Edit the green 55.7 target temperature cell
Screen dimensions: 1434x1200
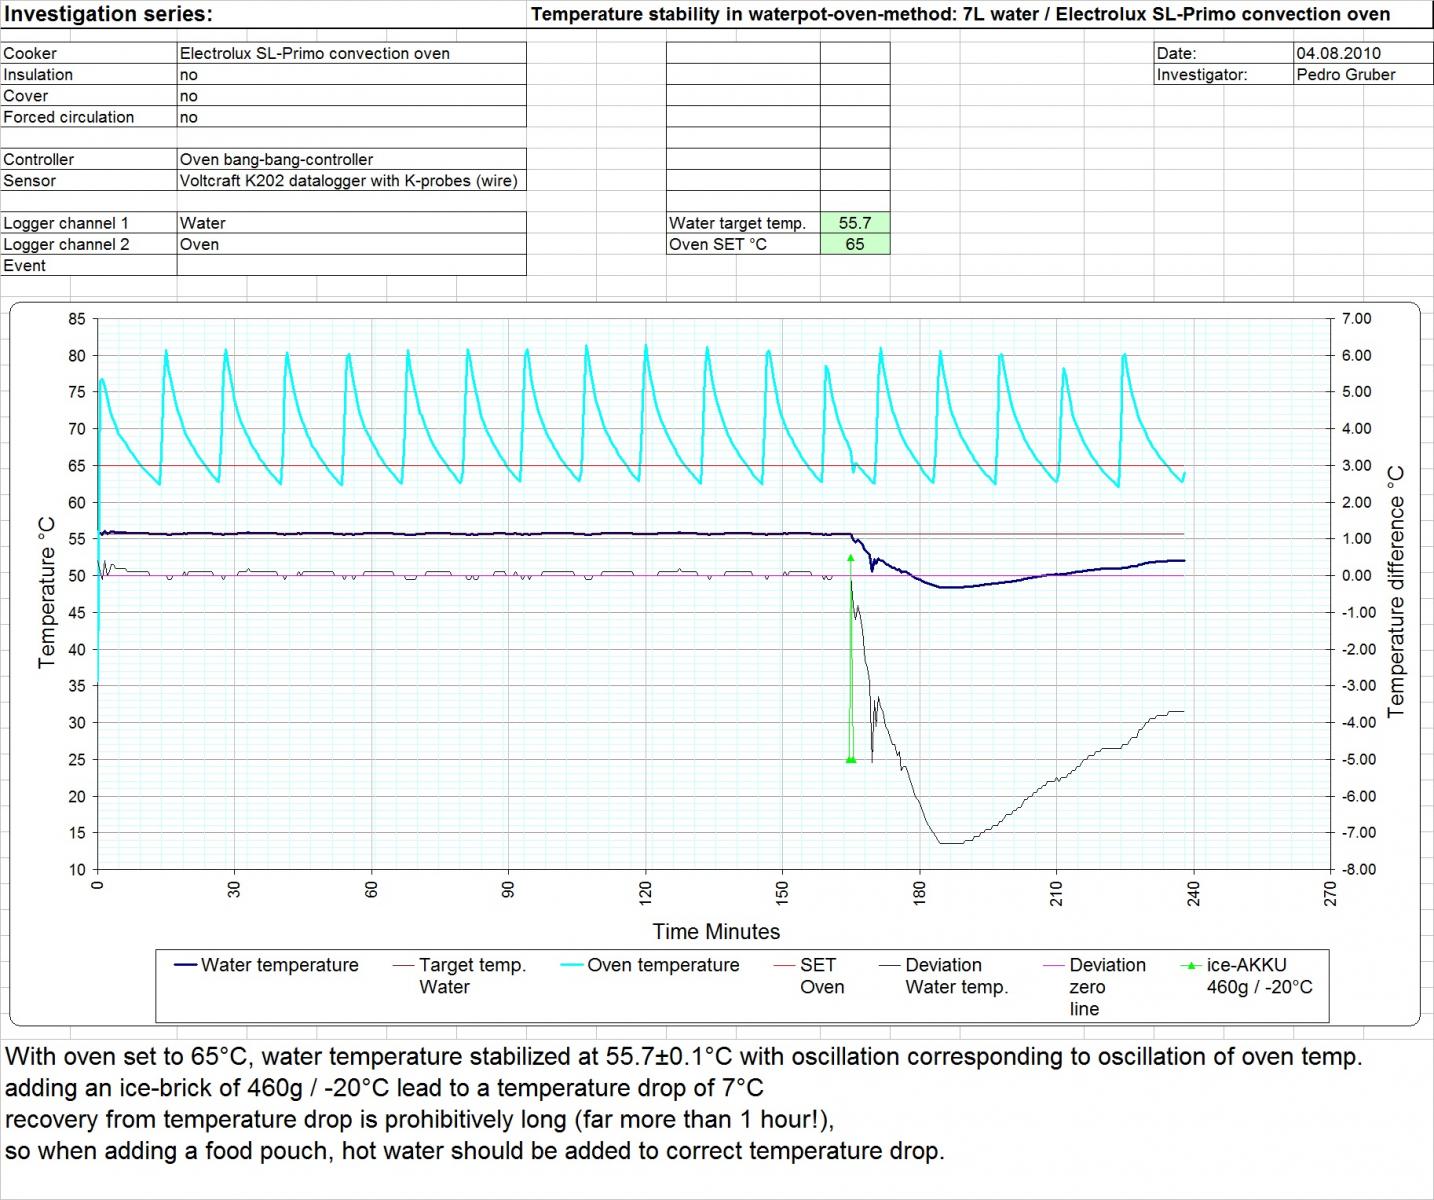tap(855, 223)
